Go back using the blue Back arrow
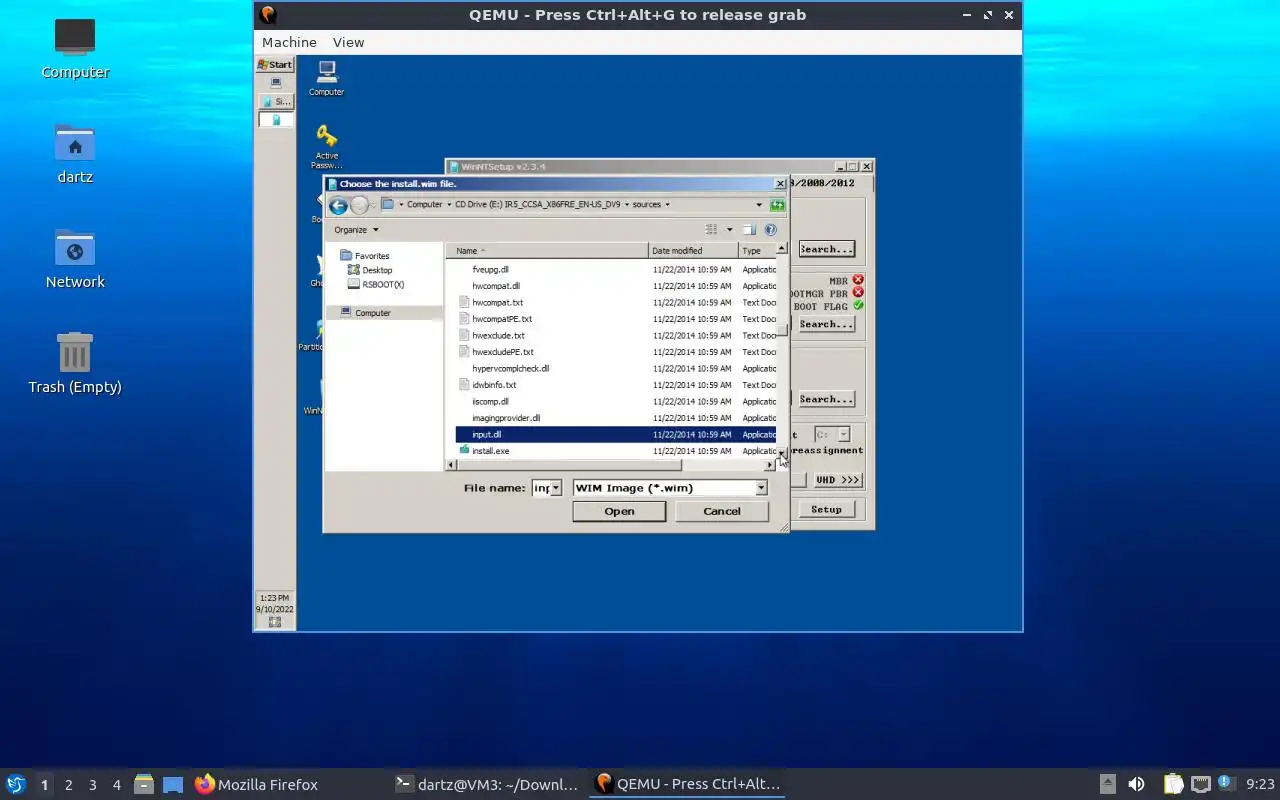 coord(338,206)
